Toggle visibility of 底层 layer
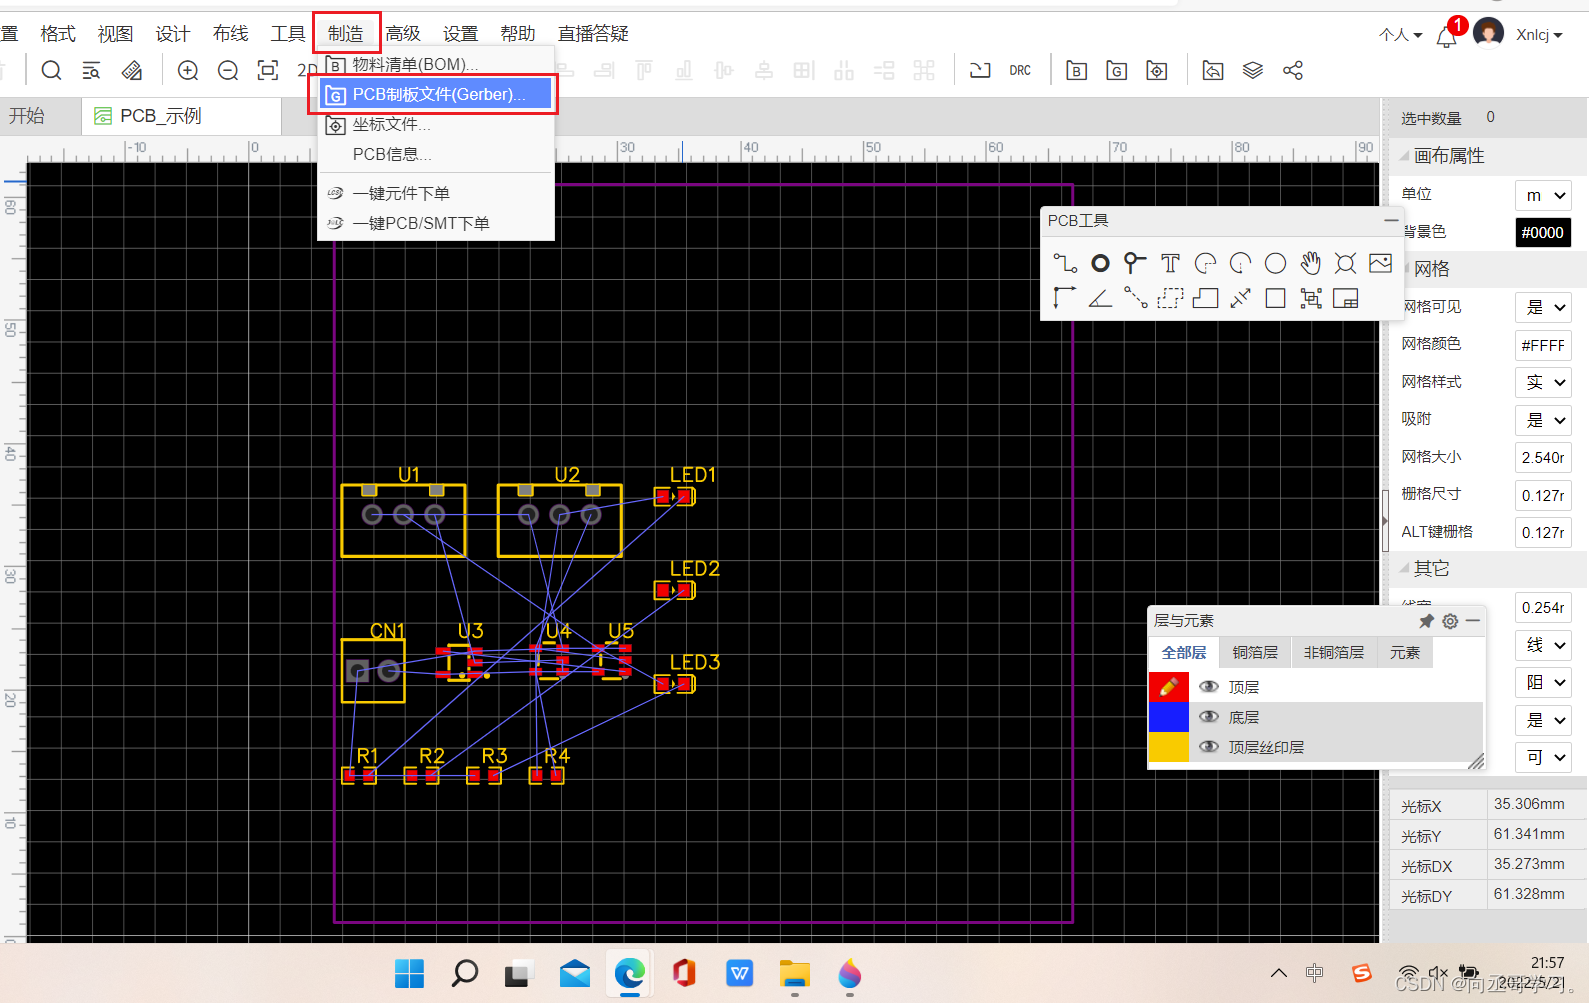The image size is (1589, 1003). coord(1208,717)
